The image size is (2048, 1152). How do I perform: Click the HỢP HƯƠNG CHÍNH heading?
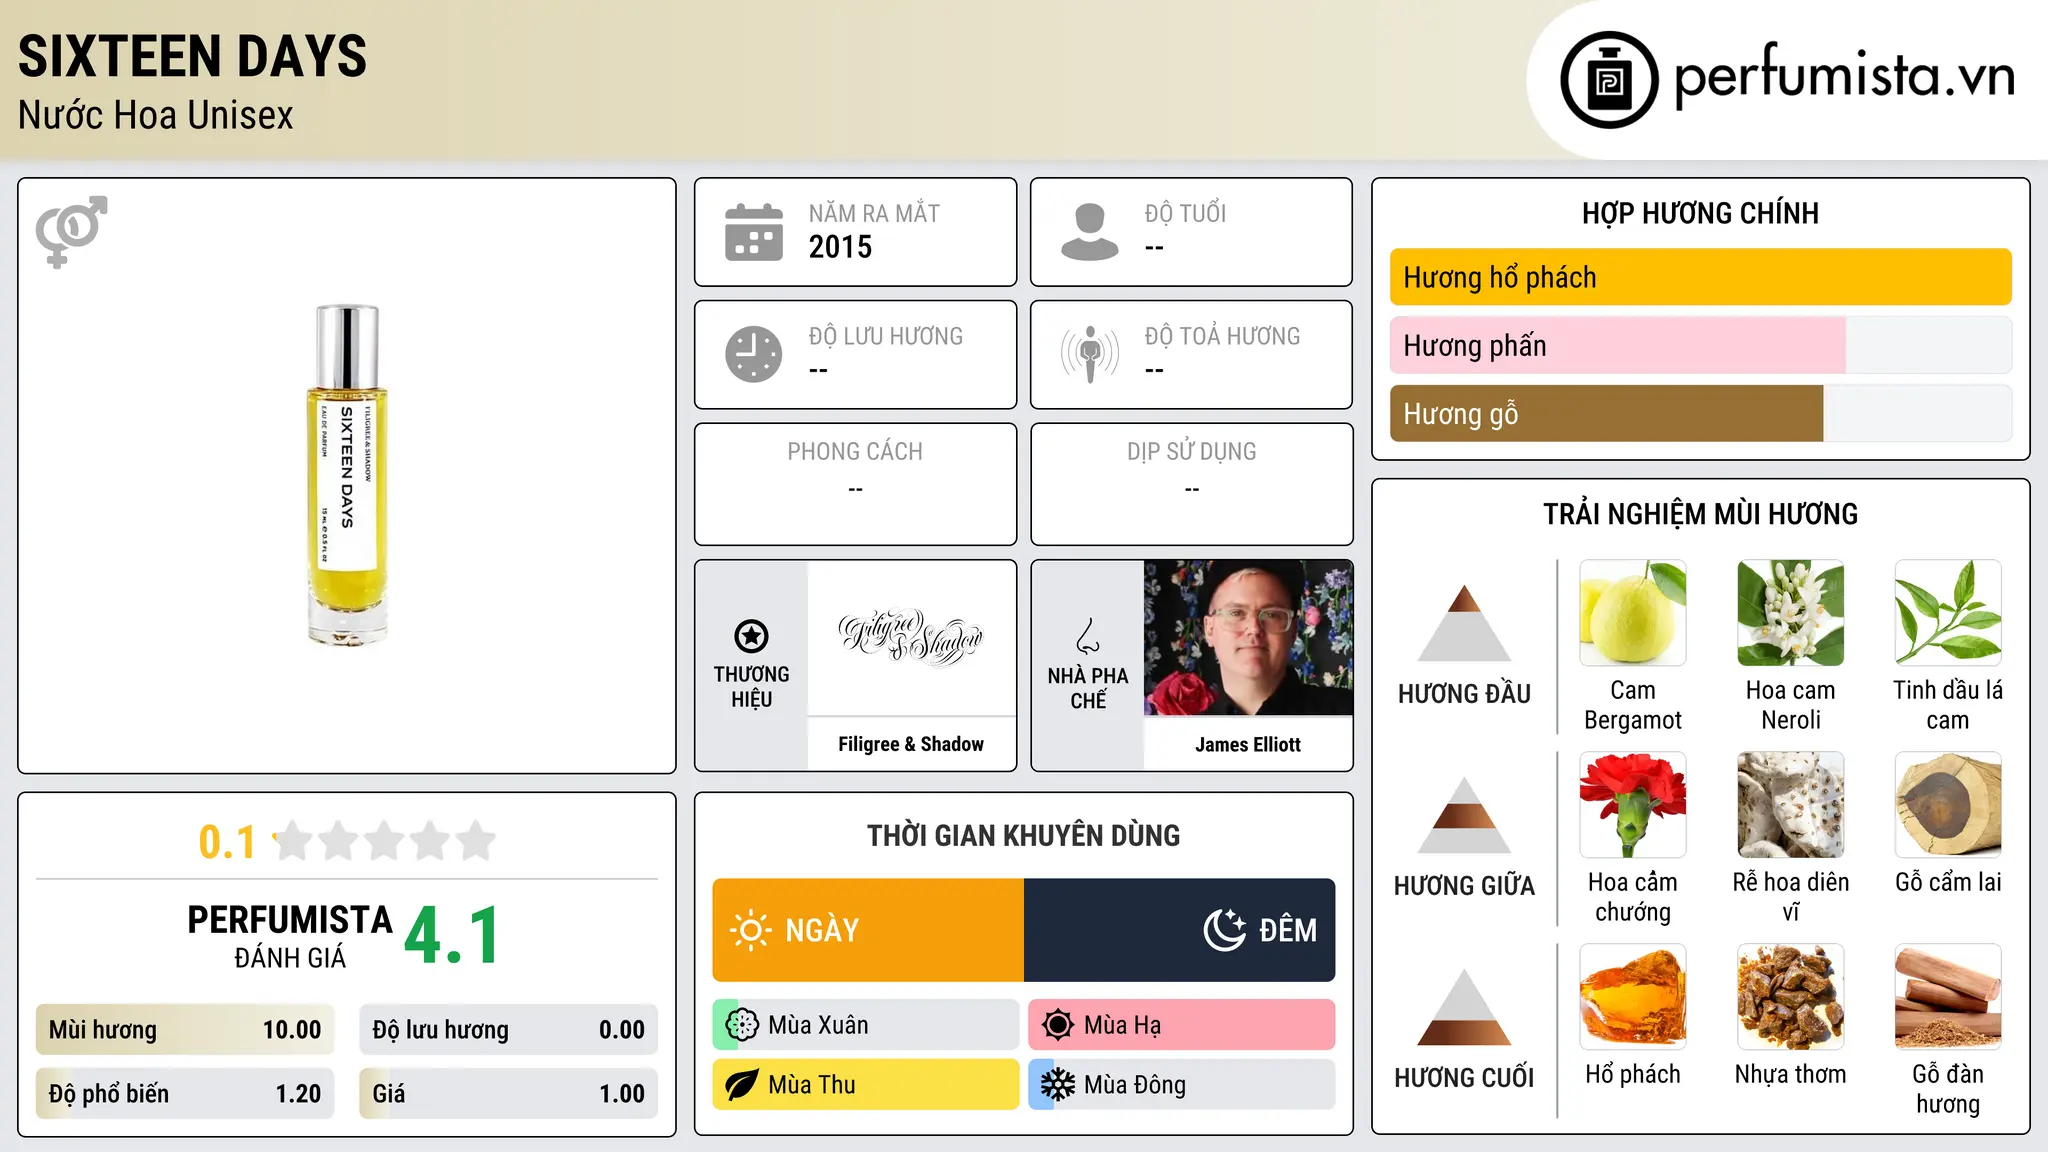pyautogui.click(x=1700, y=213)
